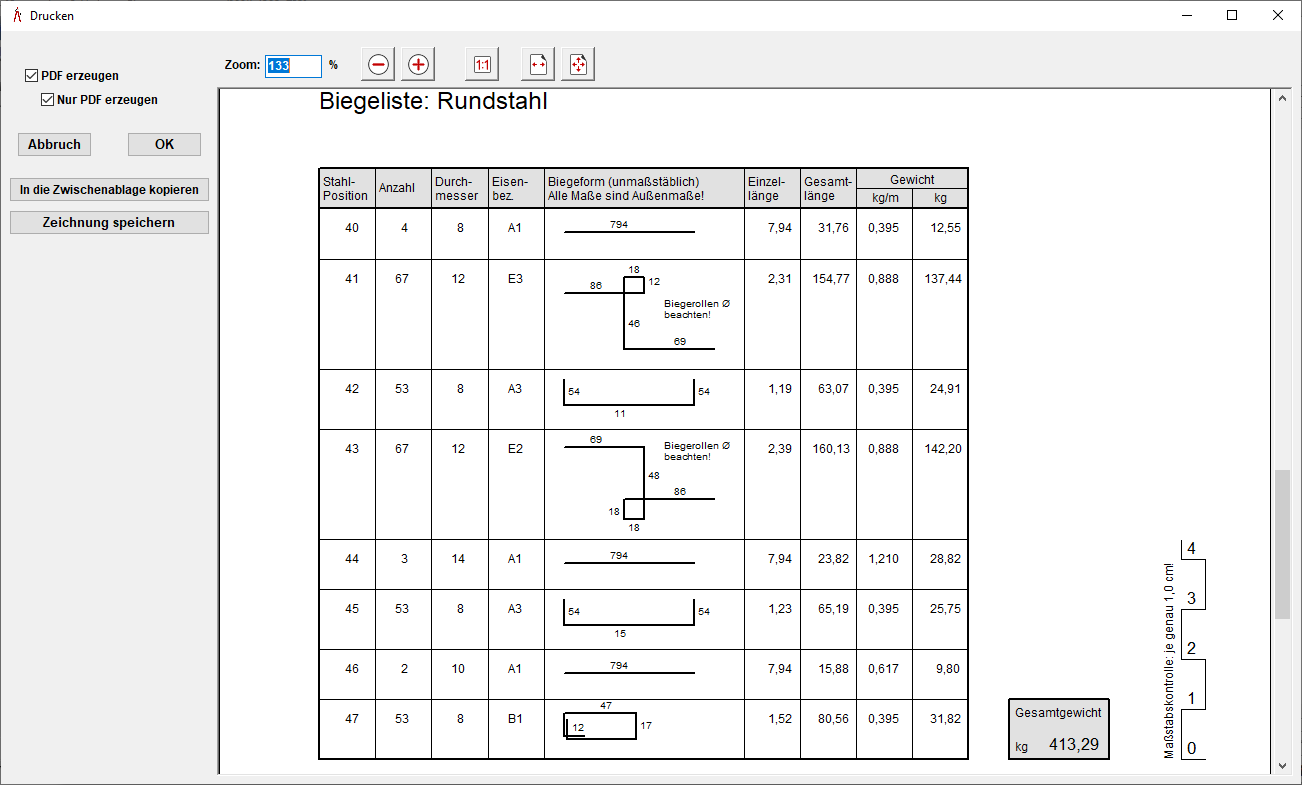Click the 'Zeichnung speichern' button
The width and height of the screenshot is (1302, 785).
click(109, 222)
